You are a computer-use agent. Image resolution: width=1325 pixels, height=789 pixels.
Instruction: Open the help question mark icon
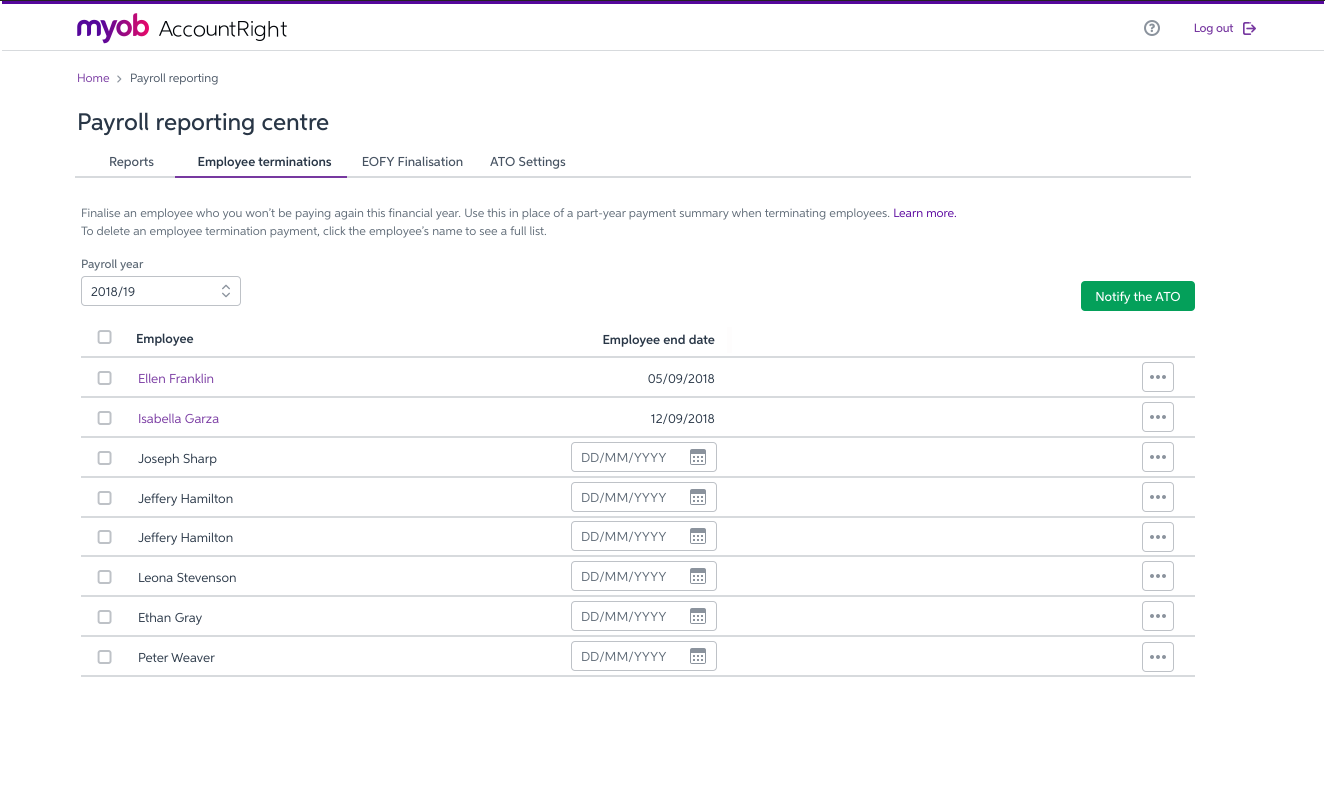tap(1151, 29)
